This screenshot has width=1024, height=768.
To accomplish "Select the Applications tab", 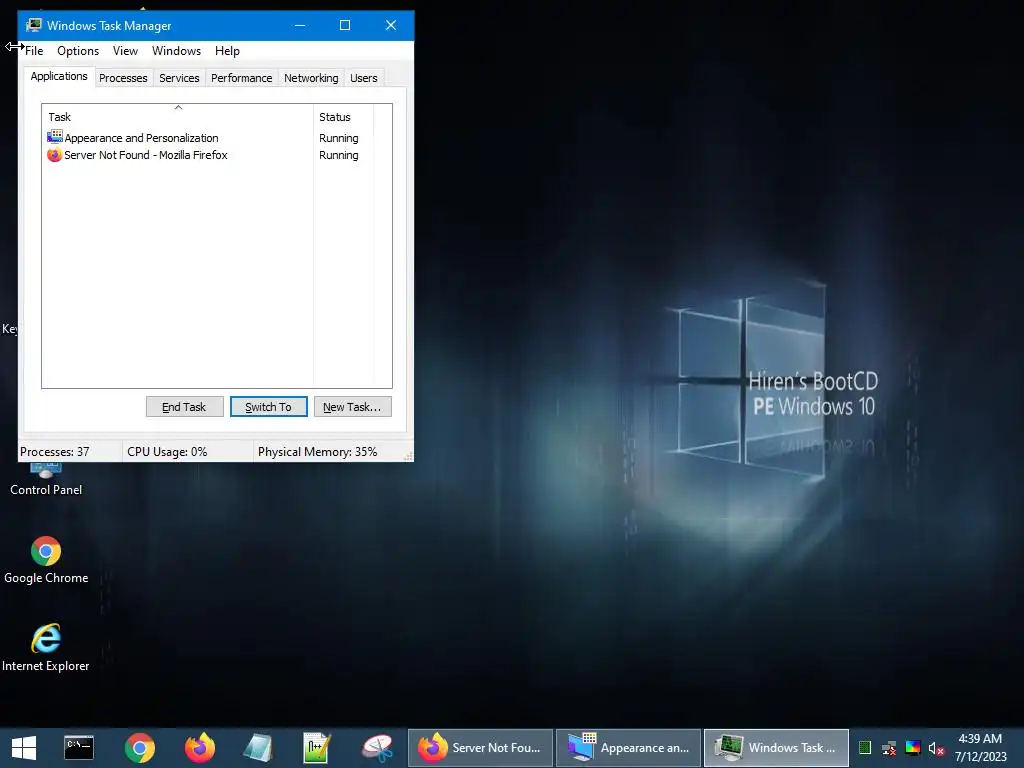I will 59,76.
